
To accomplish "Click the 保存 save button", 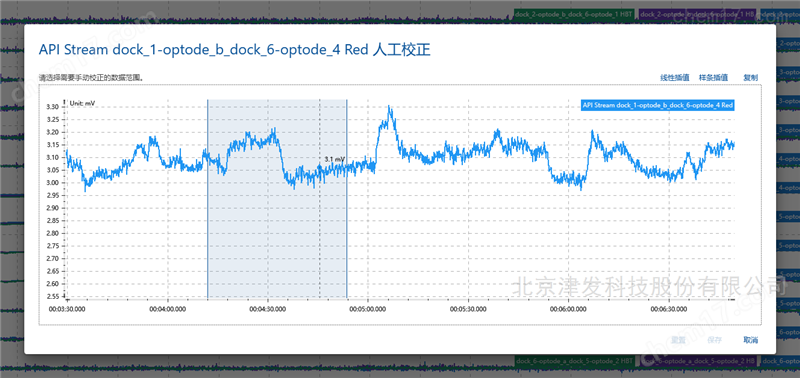I will 714,340.
